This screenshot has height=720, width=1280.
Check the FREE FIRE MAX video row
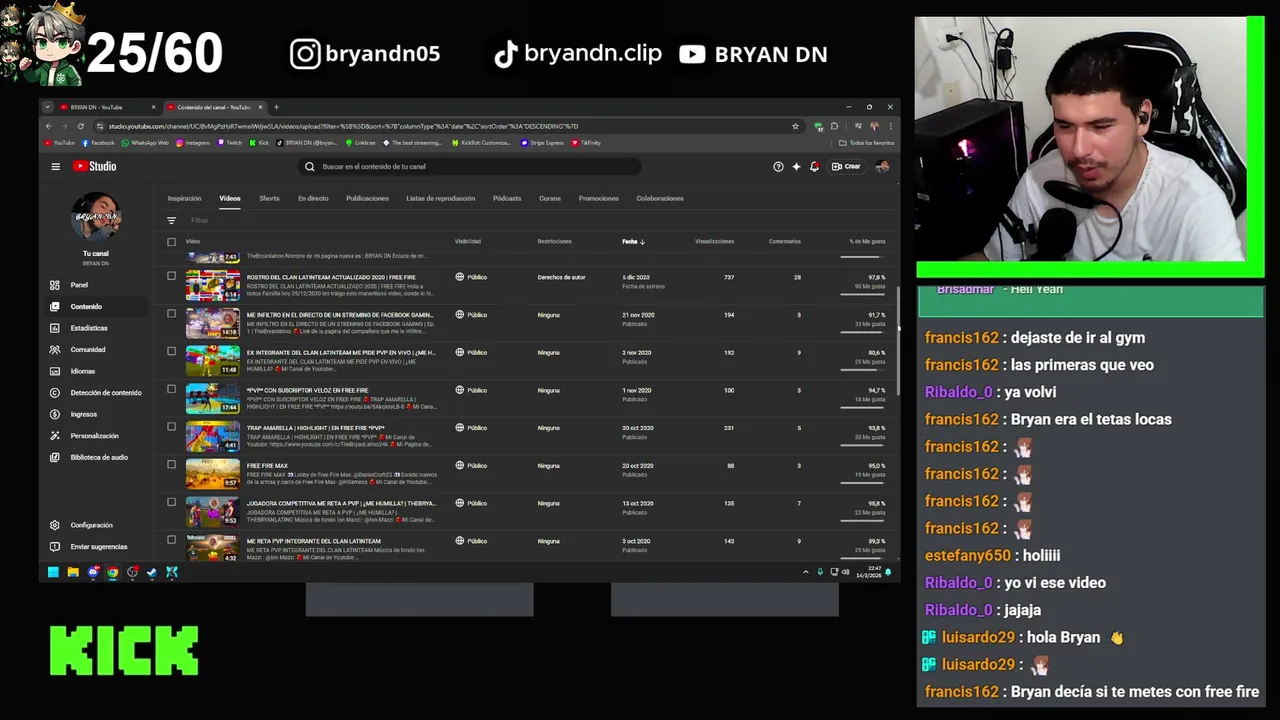pos(171,465)
